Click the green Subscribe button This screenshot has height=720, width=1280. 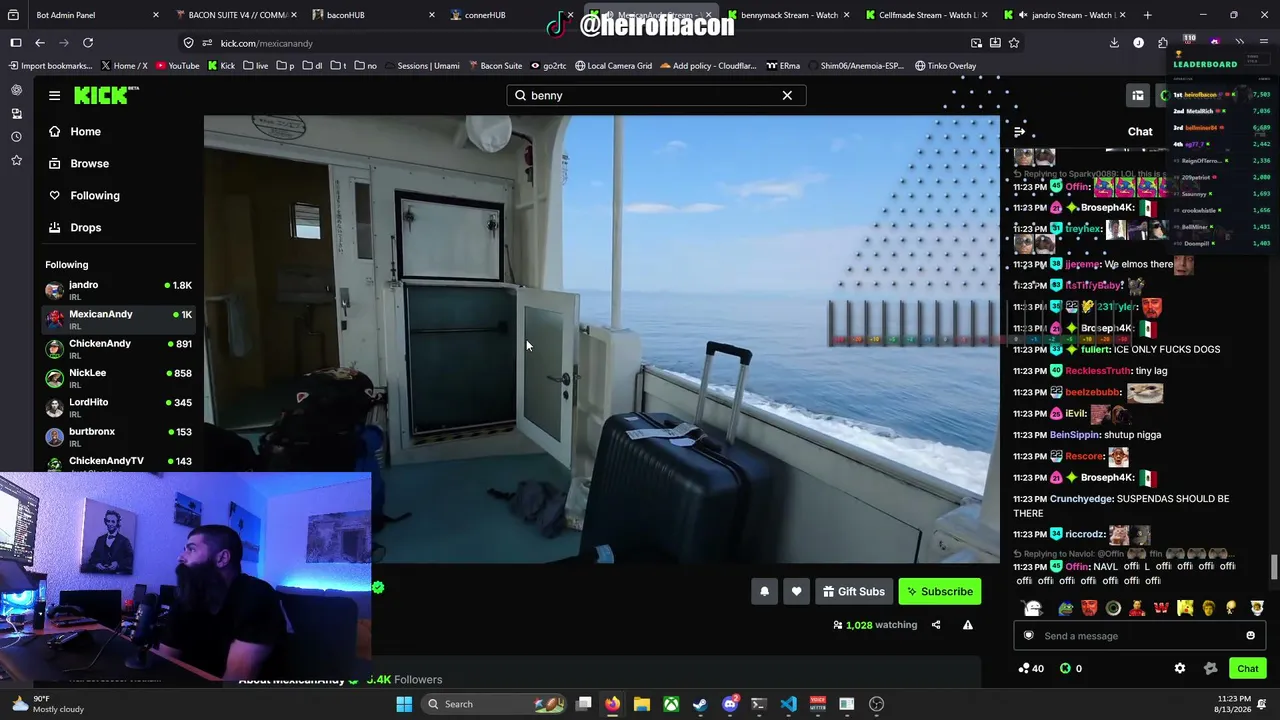click(939, 591)
